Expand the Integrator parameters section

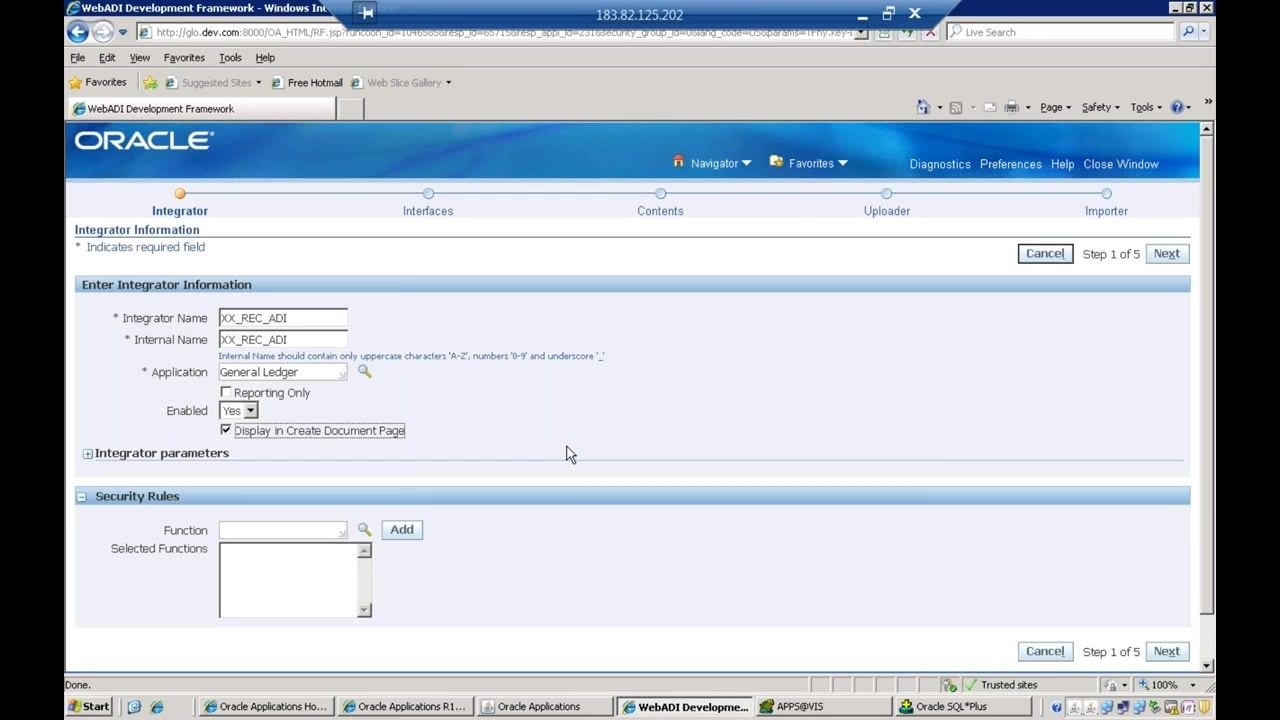click(88, 454)
